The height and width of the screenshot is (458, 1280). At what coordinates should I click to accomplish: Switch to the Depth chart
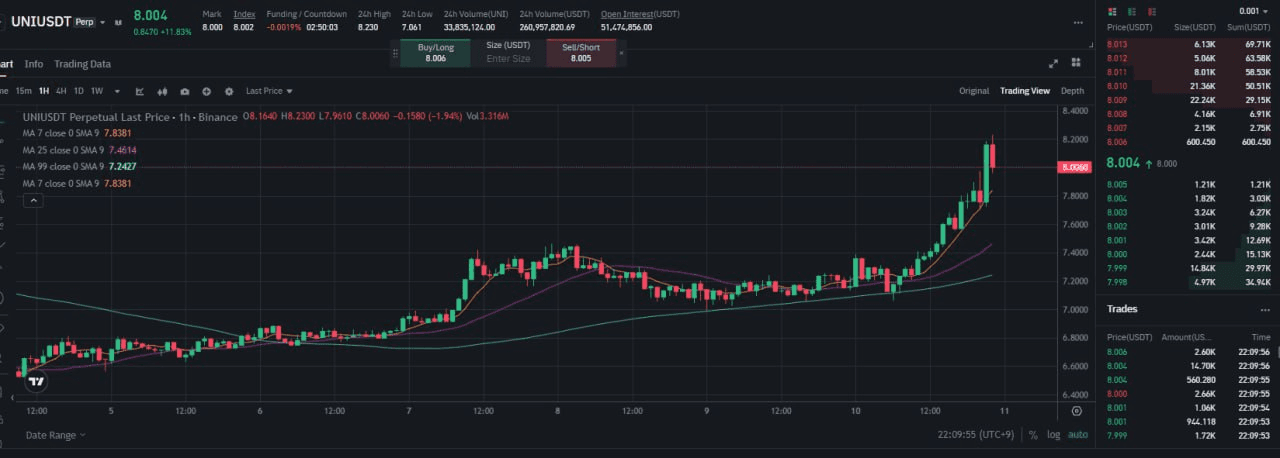pos(1072,91)
